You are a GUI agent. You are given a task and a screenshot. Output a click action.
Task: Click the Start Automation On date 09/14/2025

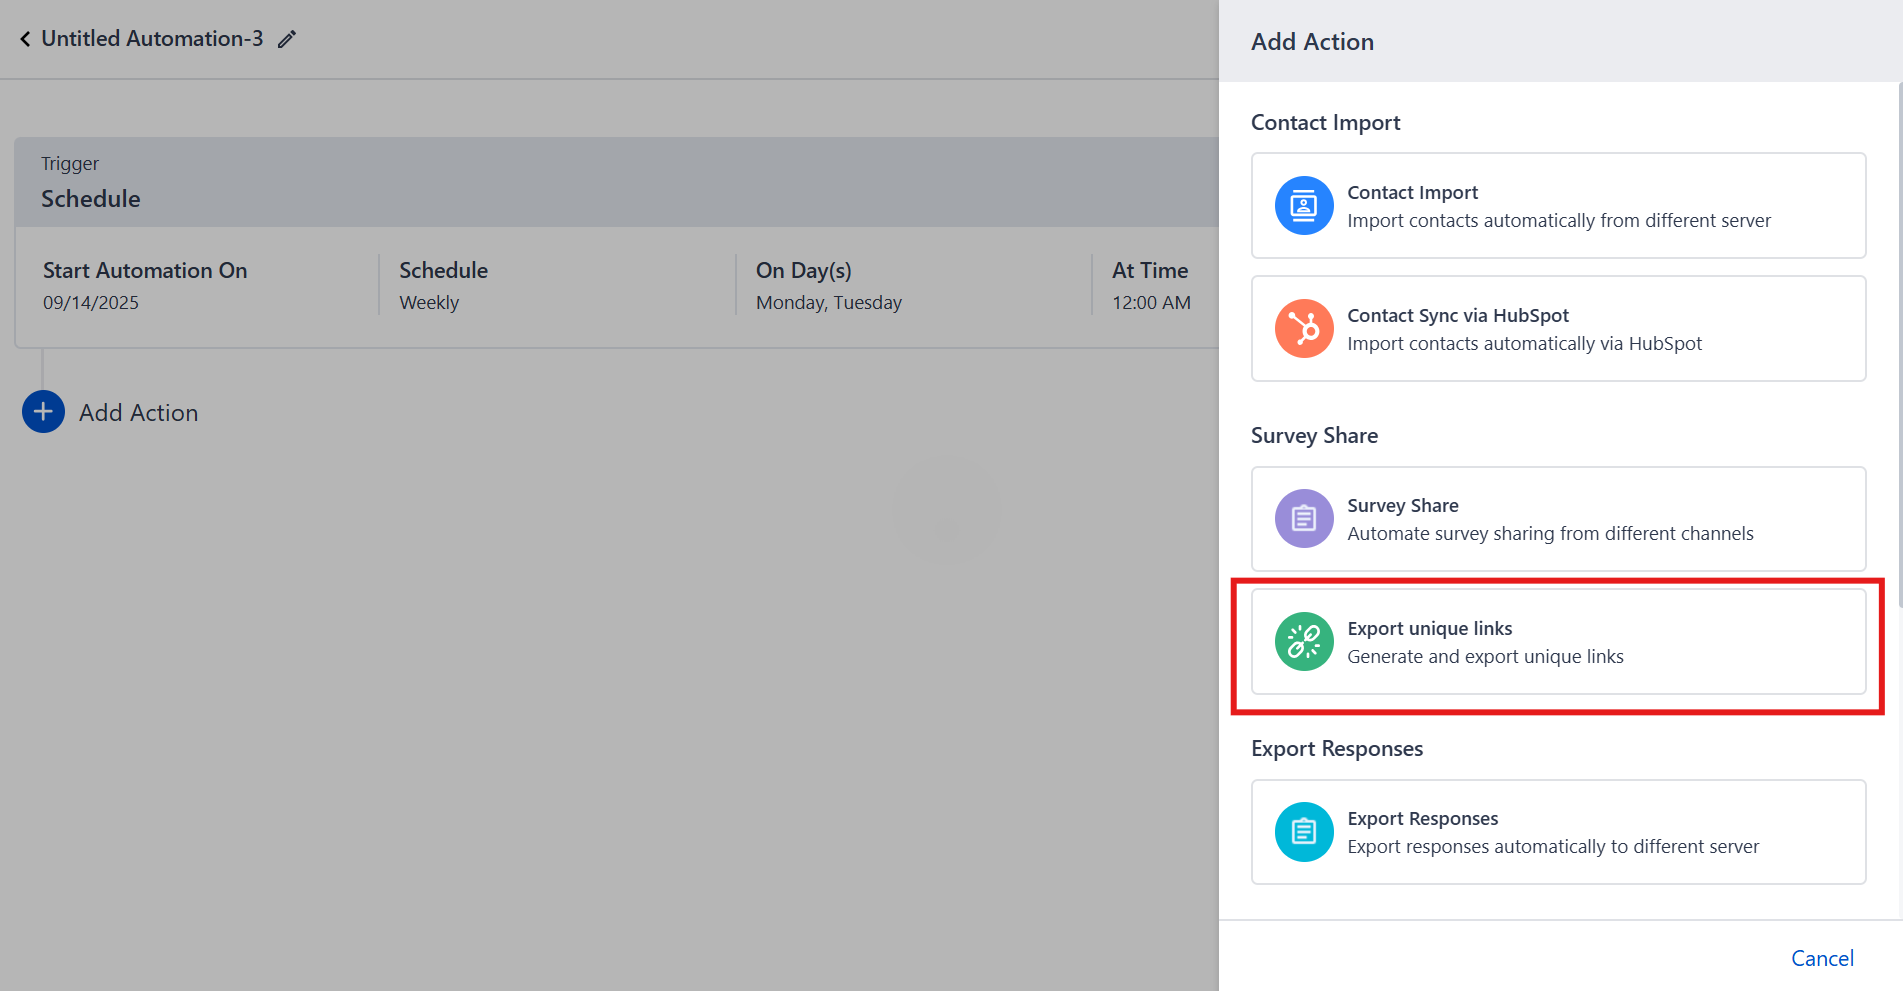91,303
